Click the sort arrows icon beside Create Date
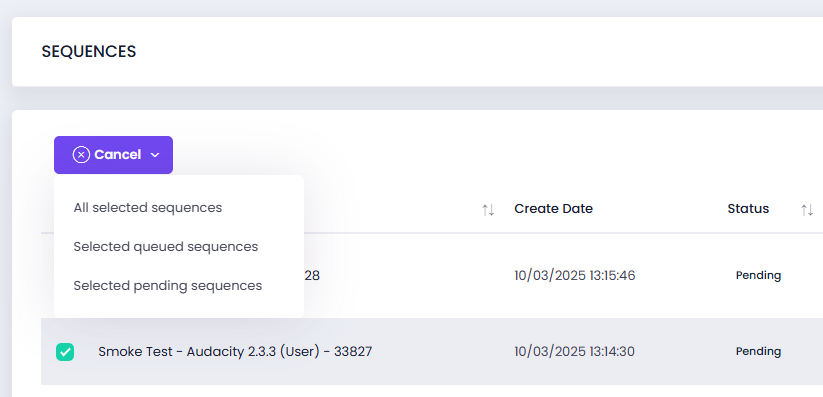The image size is (823, 397). tap(488, 210)
